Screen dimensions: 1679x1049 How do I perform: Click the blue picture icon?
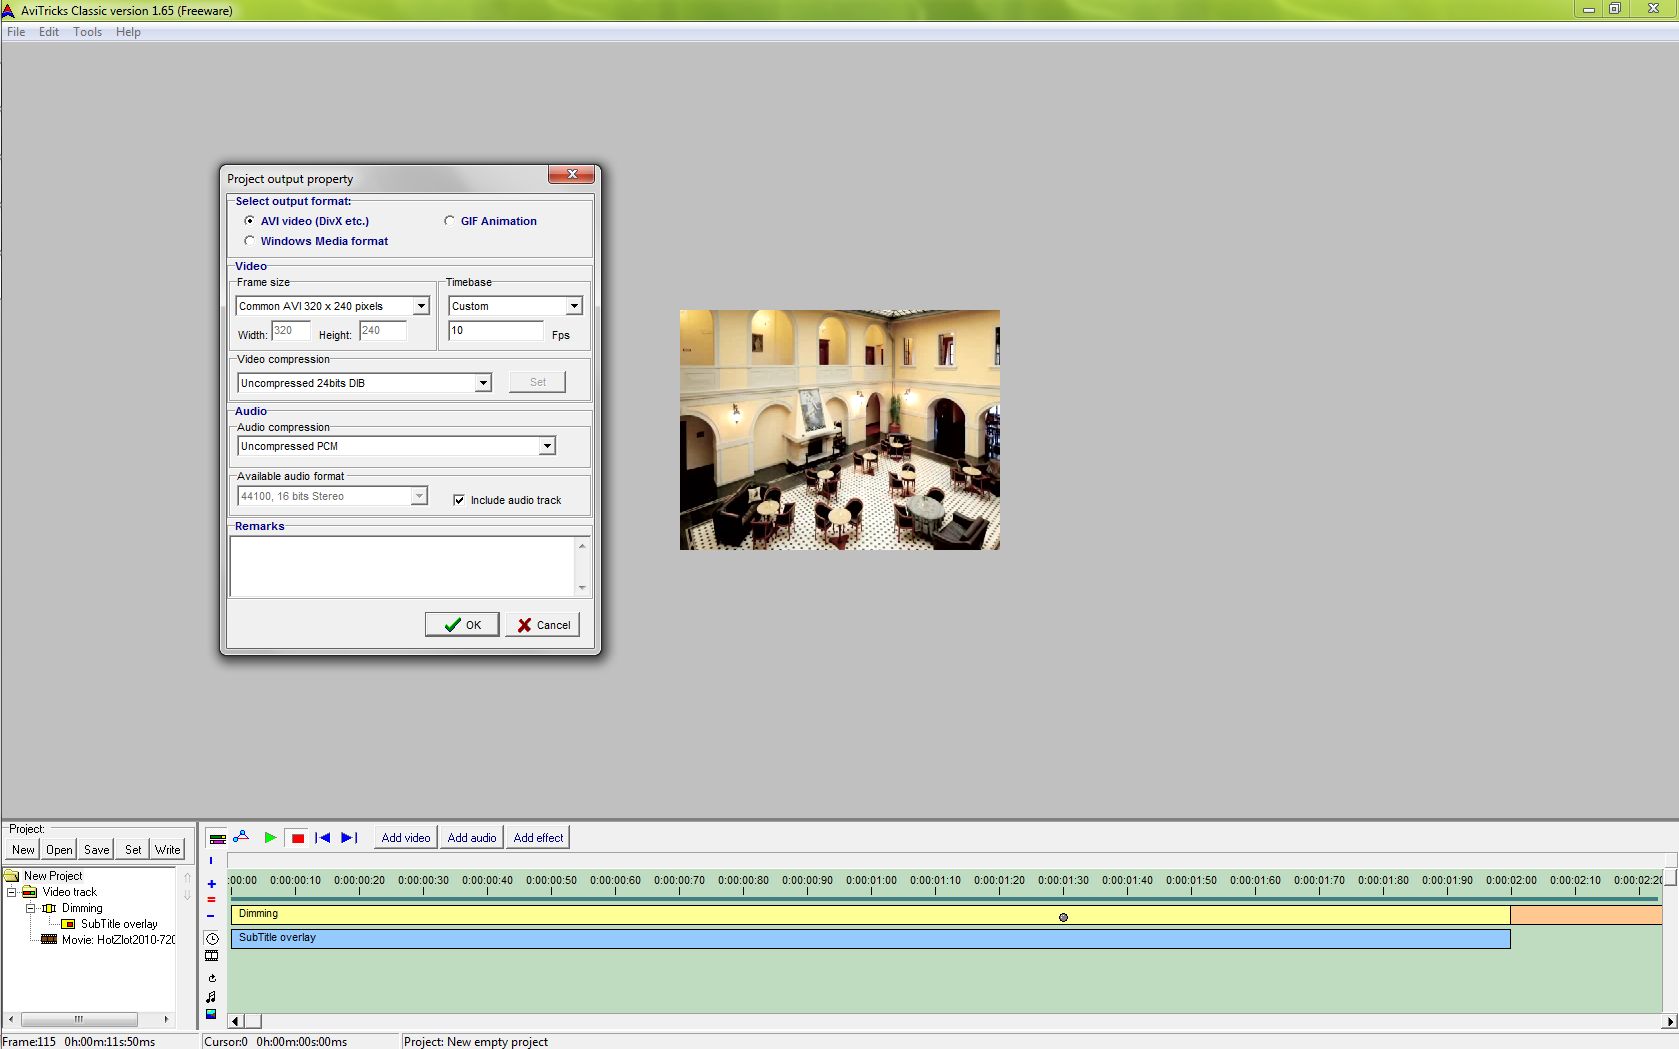click(x=212, y=1014)
